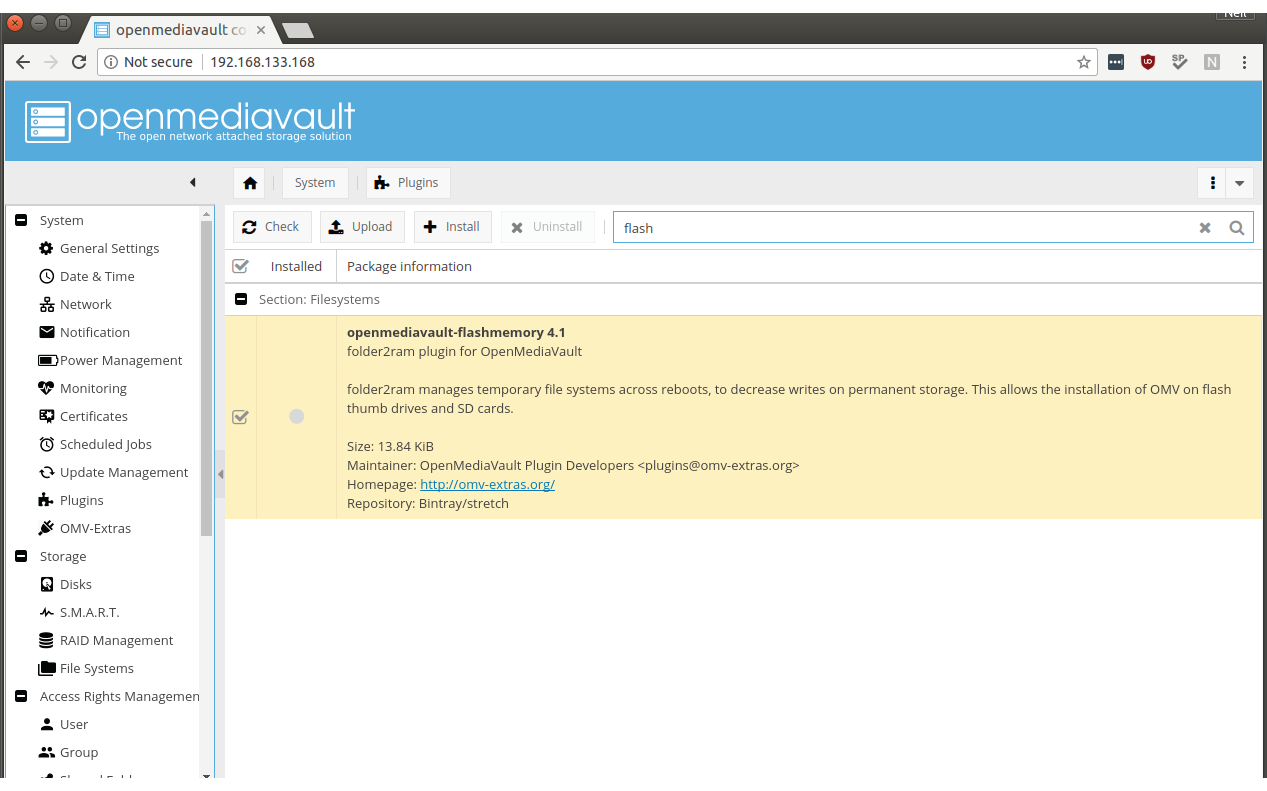
Task: Select the Monitoring heartbeat item
Action: pos(93,388)
